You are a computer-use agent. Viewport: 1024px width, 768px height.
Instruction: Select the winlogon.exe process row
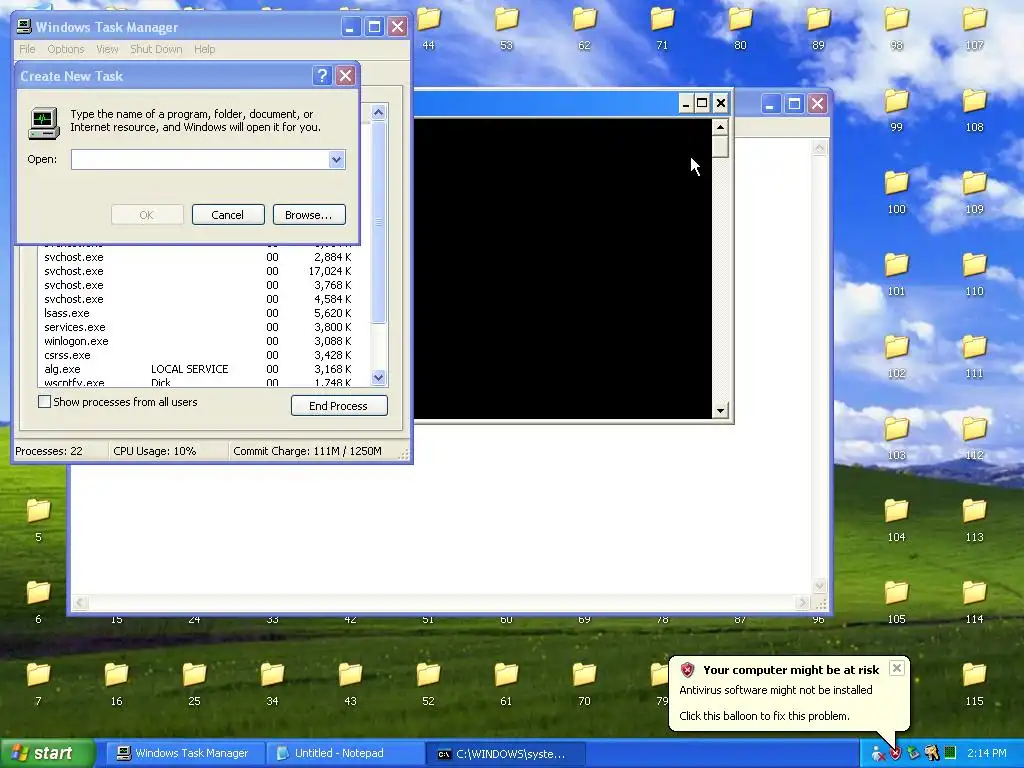pyautogui.click(x=204, y=341)
